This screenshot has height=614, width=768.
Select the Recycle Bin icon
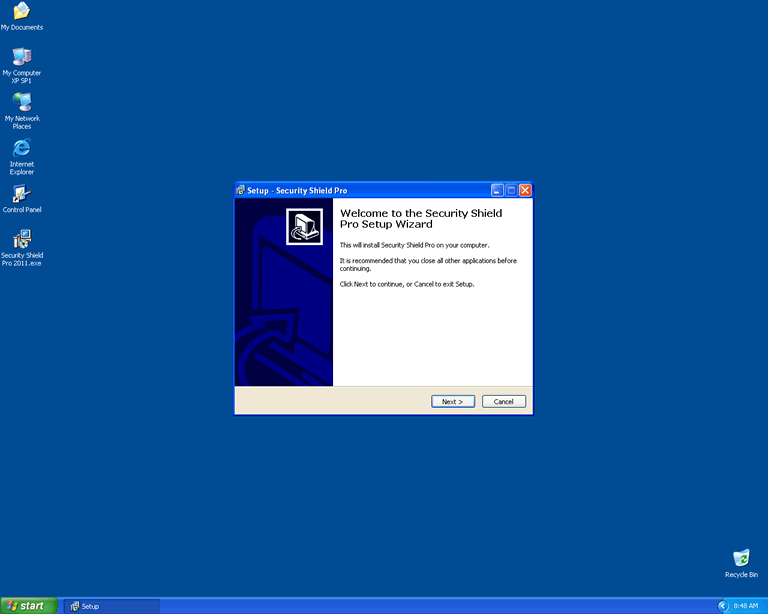coord(741,558)
